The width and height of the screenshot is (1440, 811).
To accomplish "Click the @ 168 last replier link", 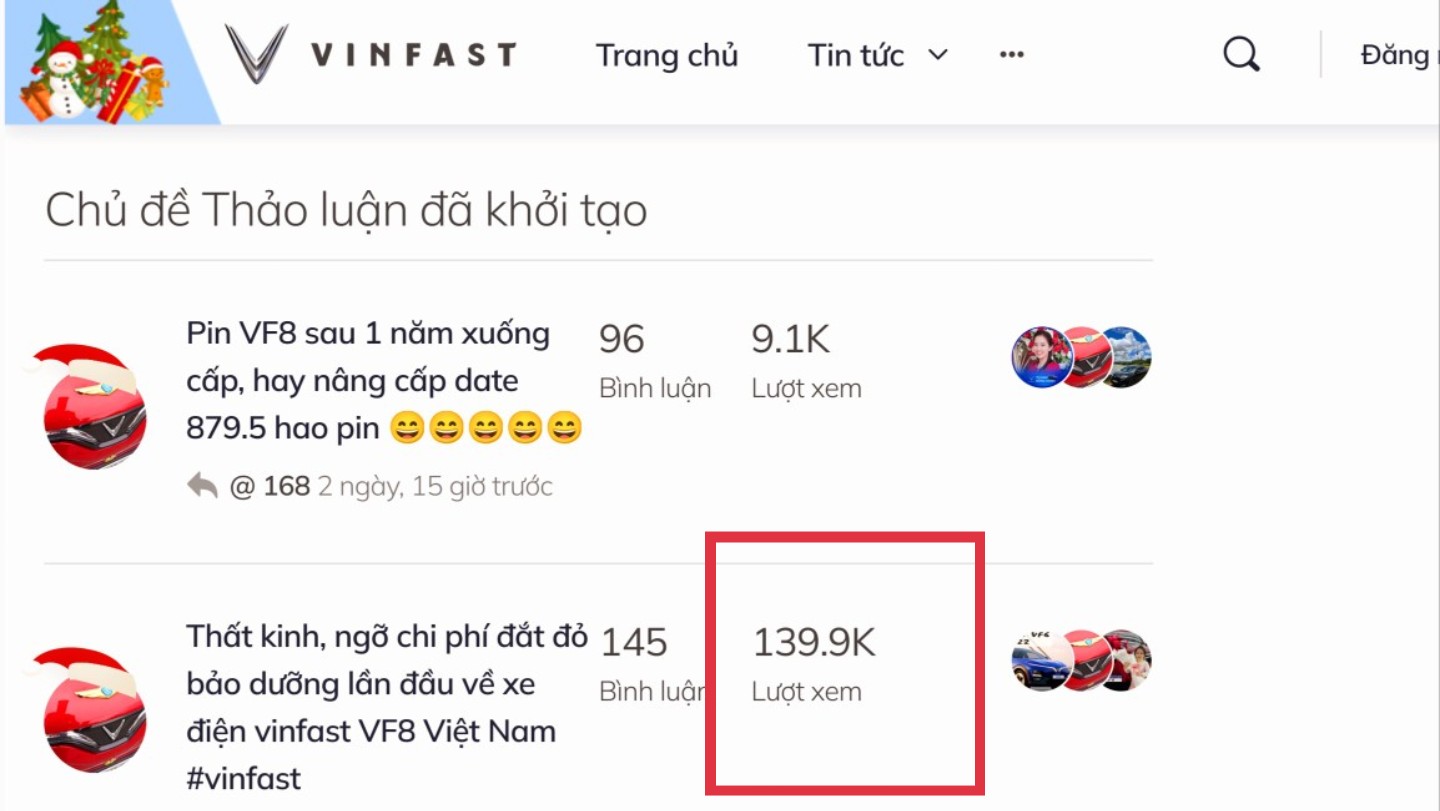I will coord(270,487).
